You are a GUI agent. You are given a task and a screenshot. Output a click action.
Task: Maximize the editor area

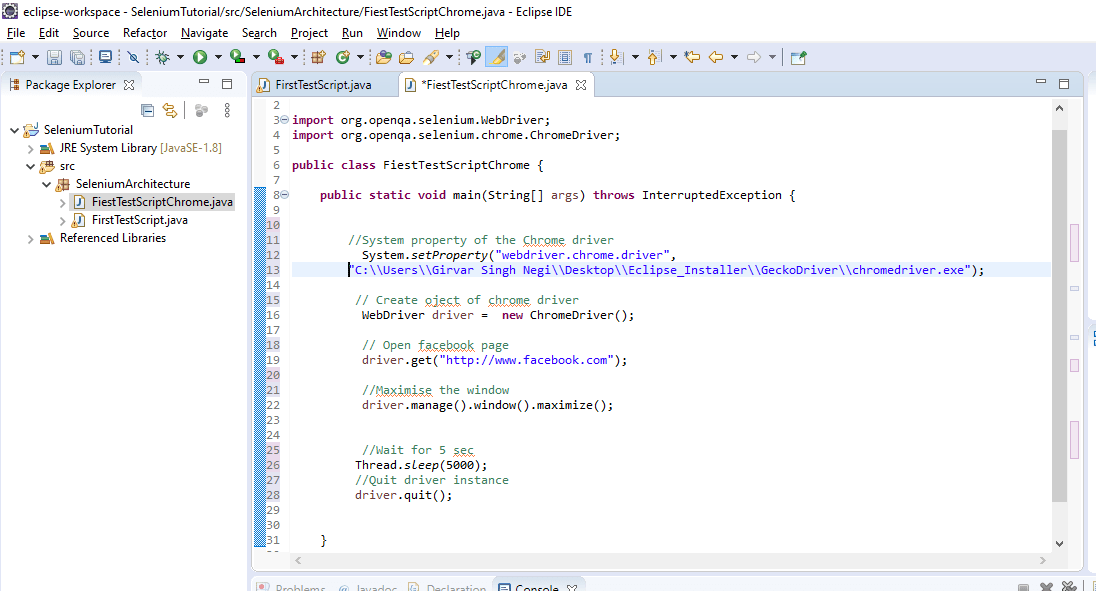[x=1064, y=84]
